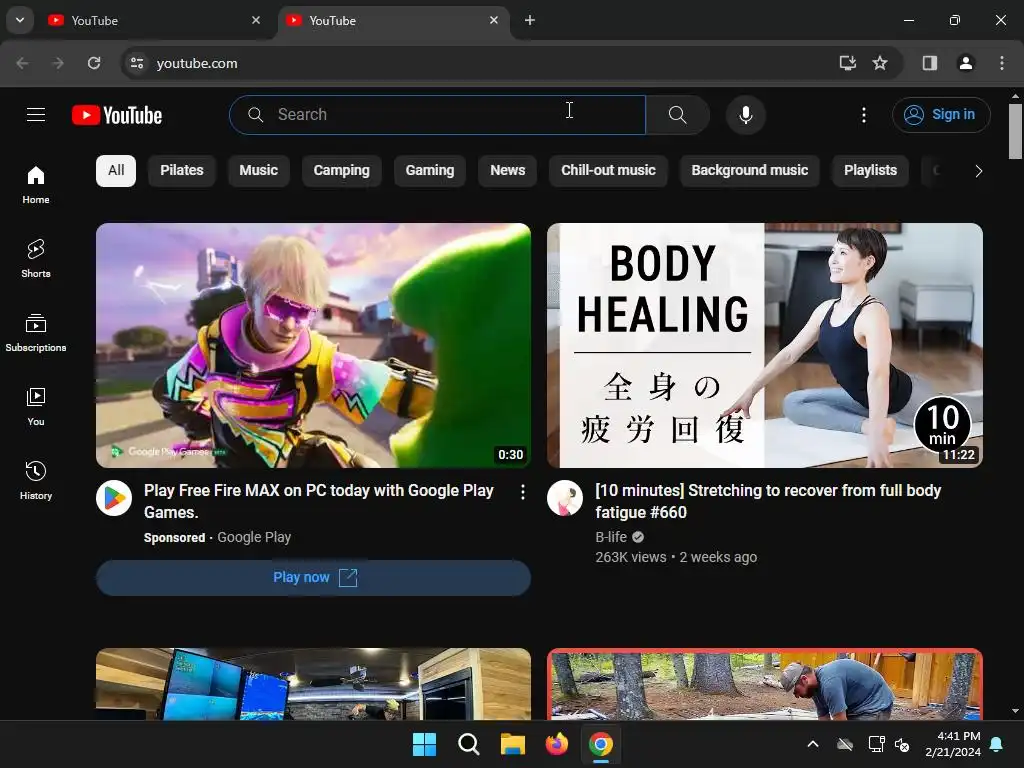Click the magnifier search button
Image resolution: width=1024 pixels, height=768 pixels.
[678, 115]
